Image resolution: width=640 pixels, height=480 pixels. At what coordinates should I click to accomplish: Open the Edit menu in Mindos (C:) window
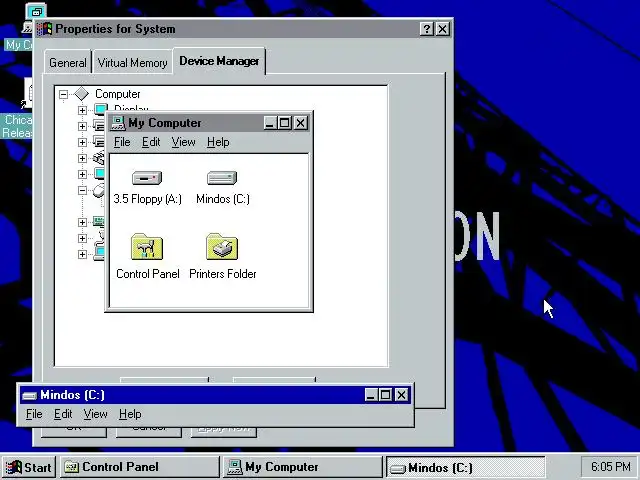click(x=63, y=414)
